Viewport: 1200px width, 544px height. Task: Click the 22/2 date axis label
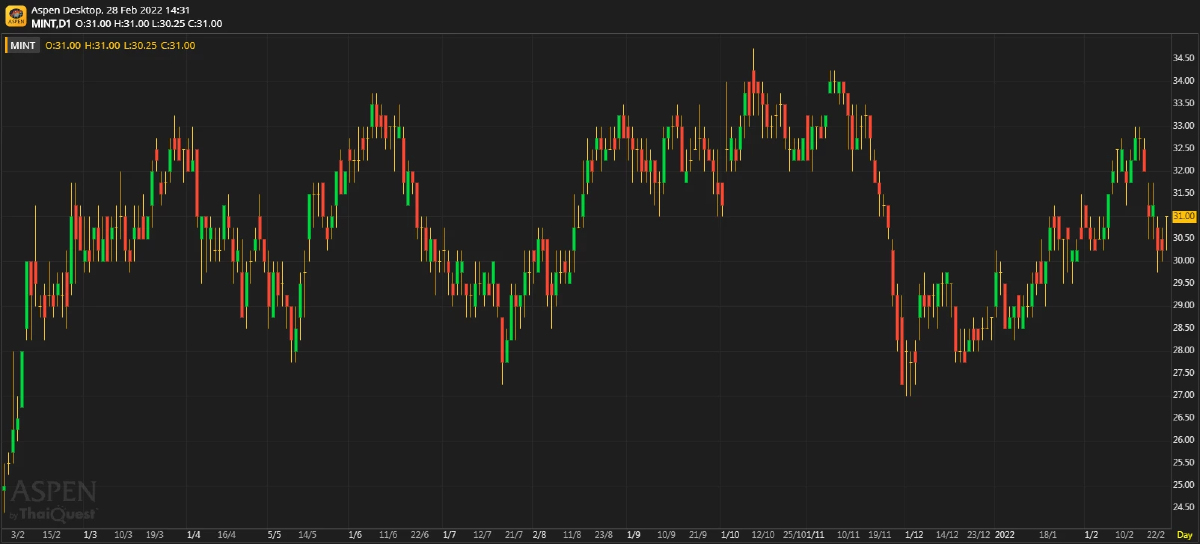pos(1157,535)
